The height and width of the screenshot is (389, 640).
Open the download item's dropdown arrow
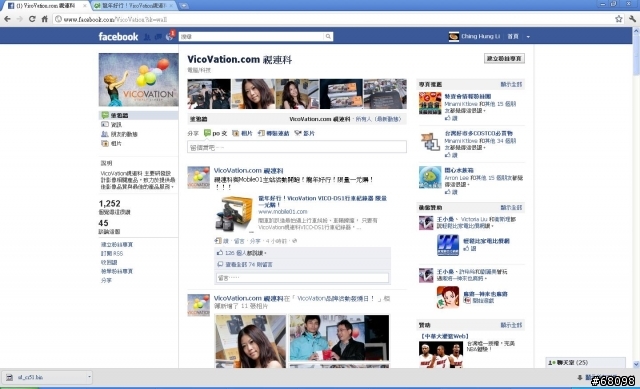point(89,377)
